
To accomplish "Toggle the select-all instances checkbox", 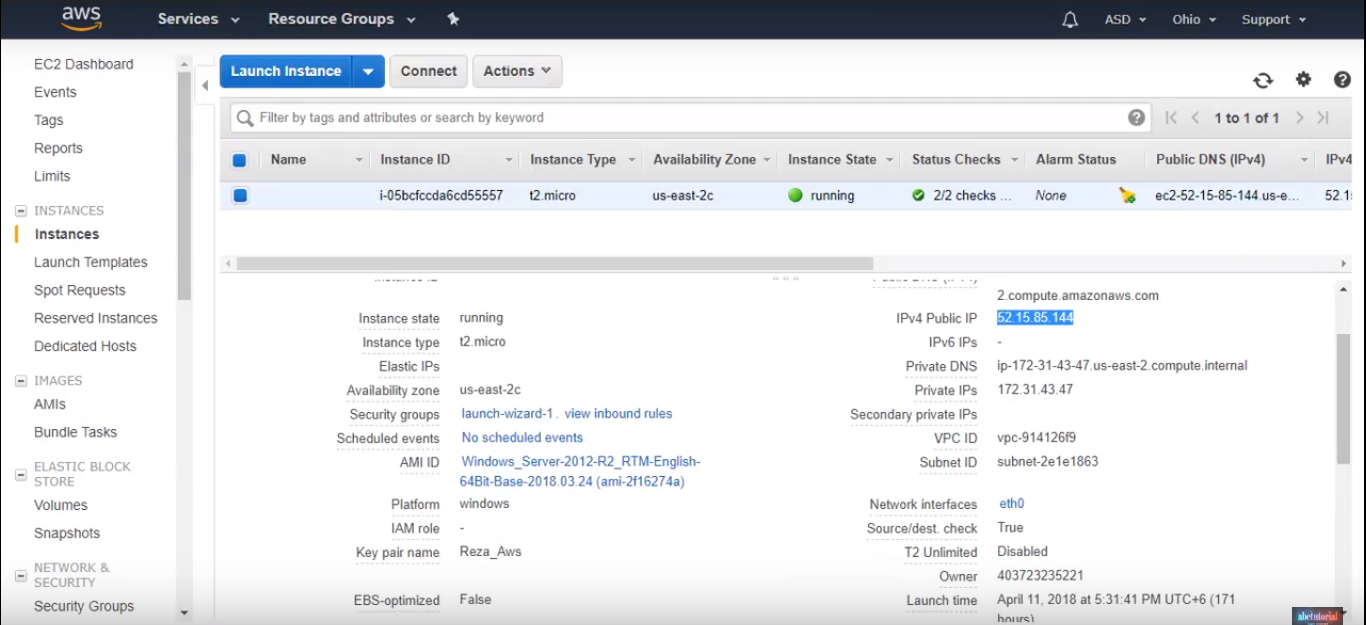I will tap(239, 160).
